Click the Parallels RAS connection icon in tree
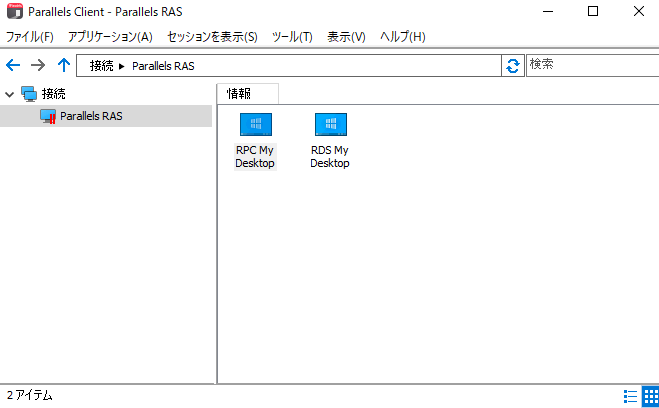This screenshot has width=659, height=408. [x=48, y=116]
